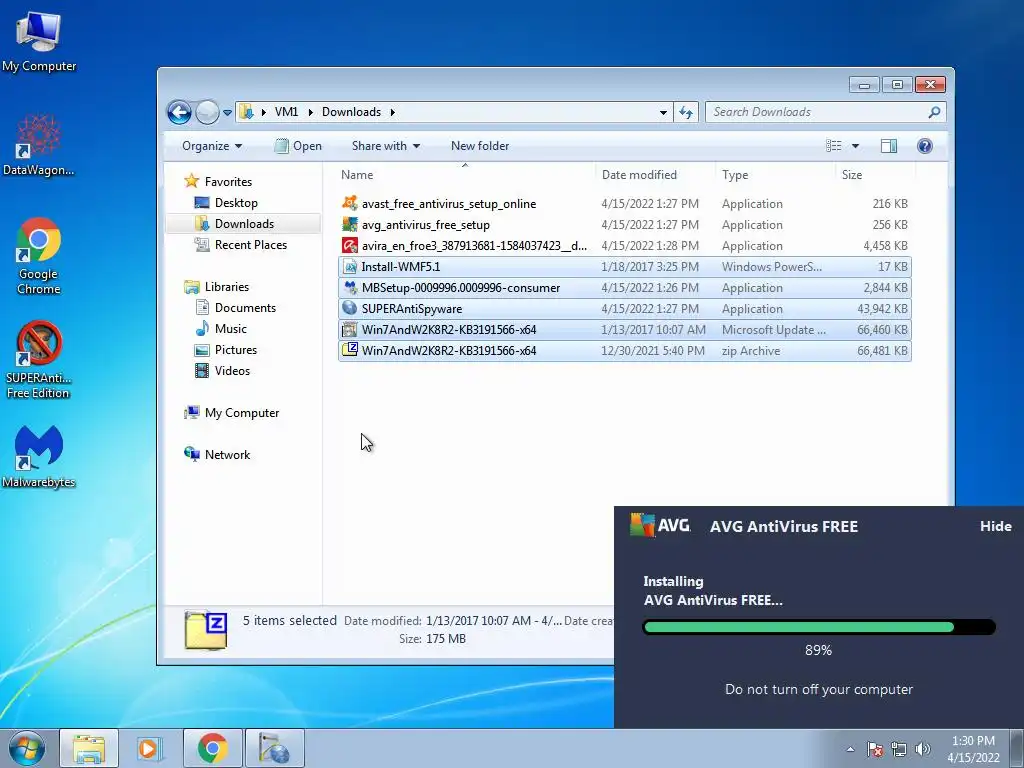Click the Search Downloads field
This screenshot has width=1024, height=768.
tap(818, 112)
